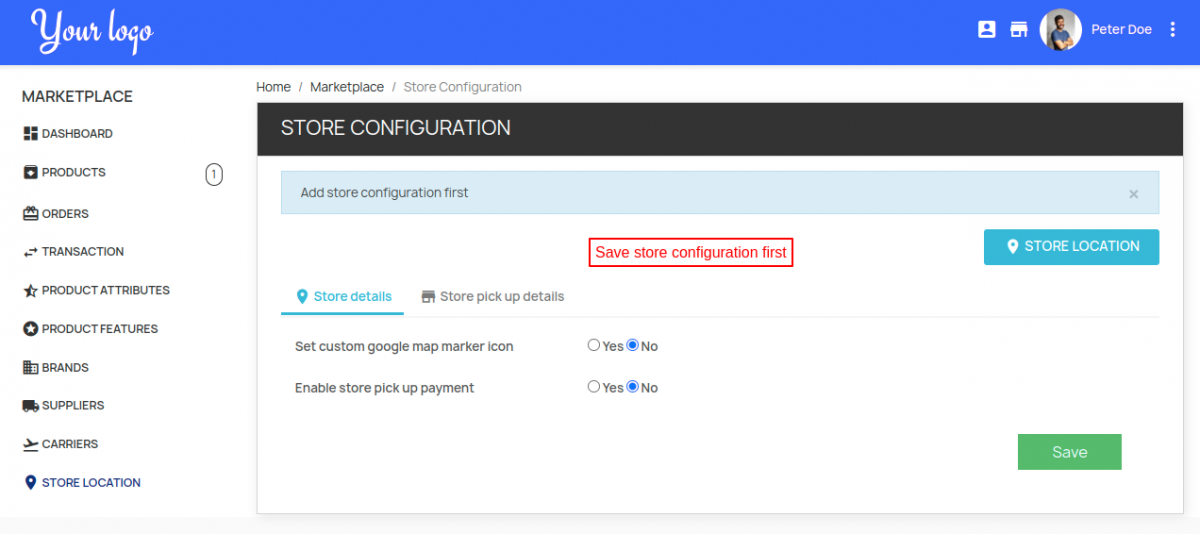Select Yes for store pick up payment
1200x534 pixels.
[594, 386]
